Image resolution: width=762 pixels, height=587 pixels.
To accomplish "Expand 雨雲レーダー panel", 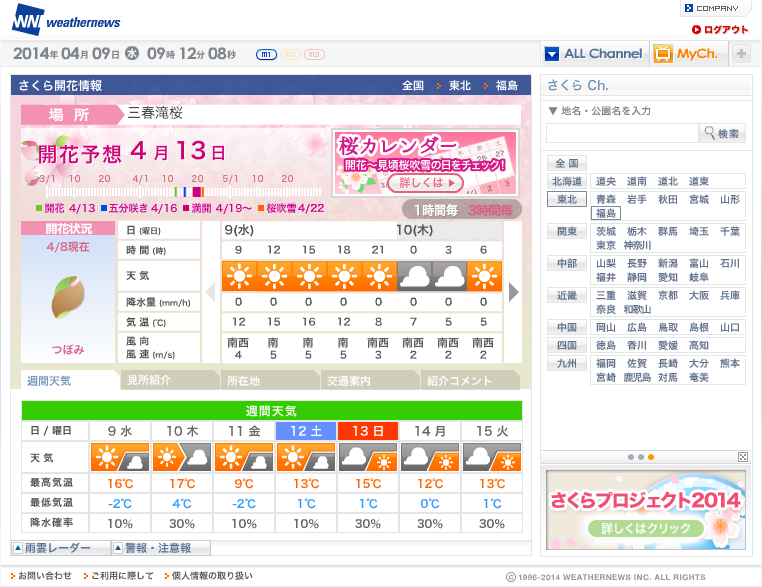I will click(x=61, y=548).
